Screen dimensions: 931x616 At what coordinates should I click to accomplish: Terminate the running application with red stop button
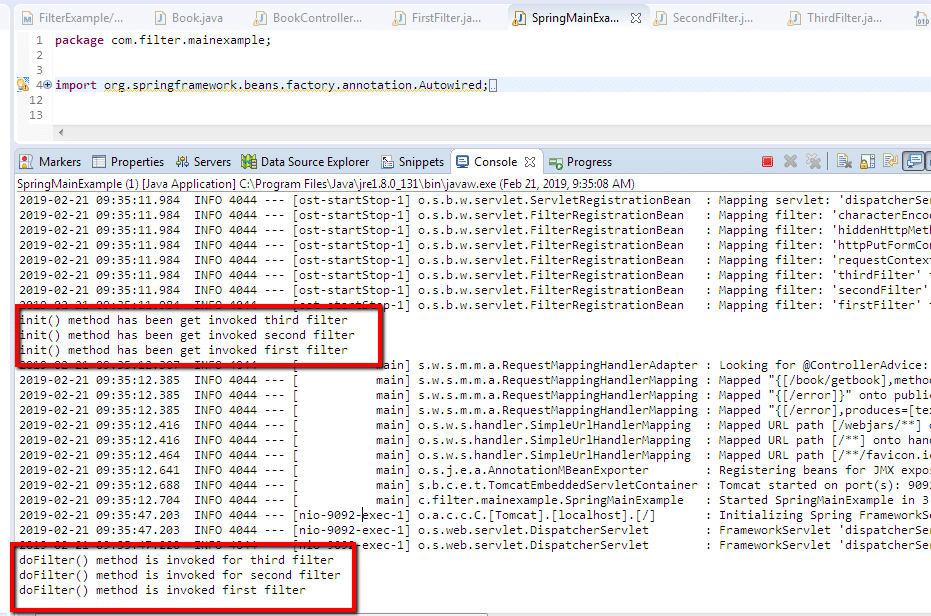point(767,162)
